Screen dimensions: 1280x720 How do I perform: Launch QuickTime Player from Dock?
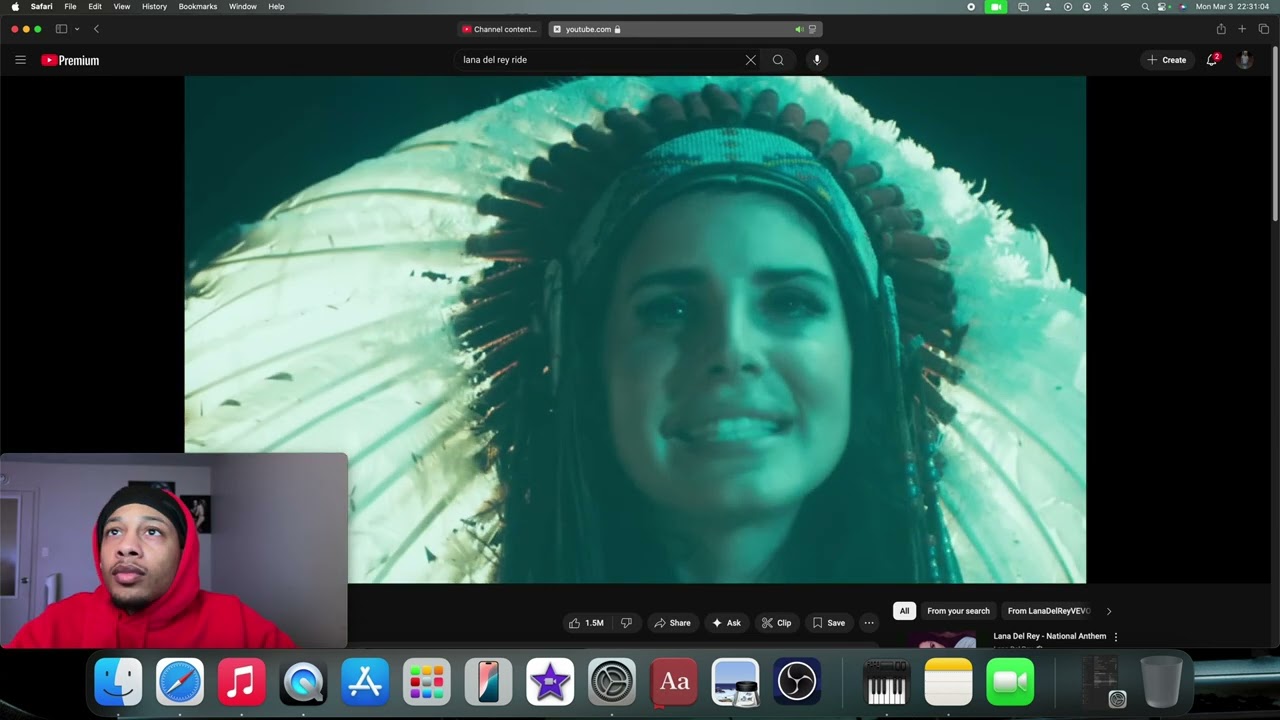coord(303,682)
